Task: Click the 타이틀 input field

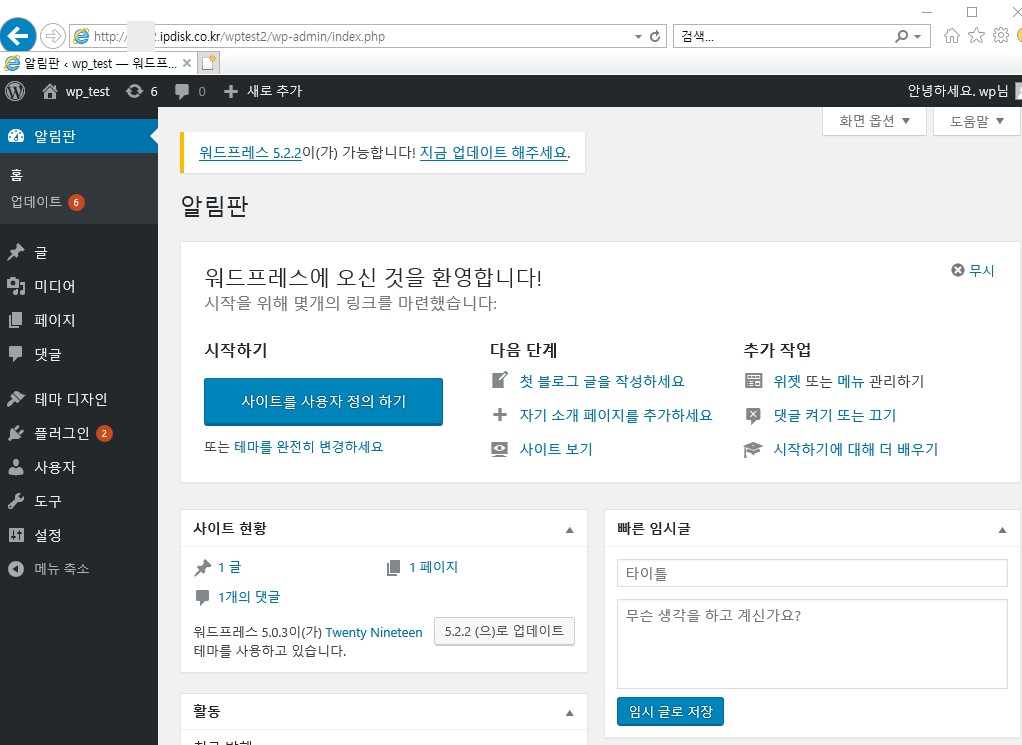Action: point(812,574)
